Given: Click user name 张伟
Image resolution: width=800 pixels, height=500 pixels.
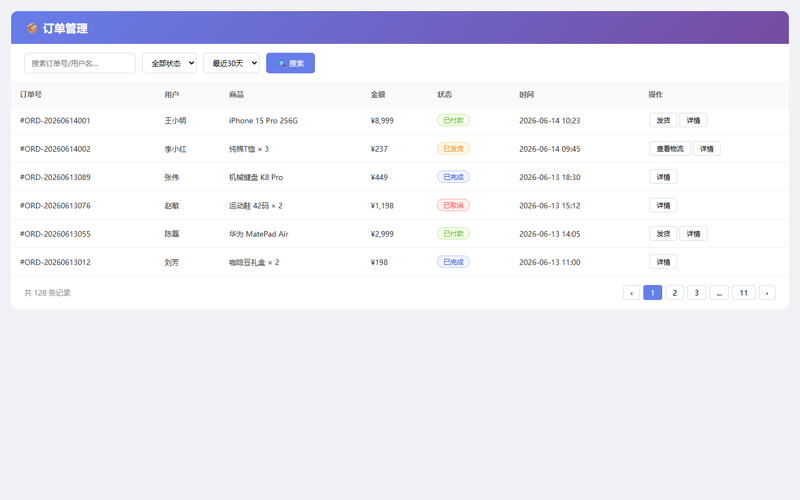Looking at the screenshot, I should (x=171, y=177).
